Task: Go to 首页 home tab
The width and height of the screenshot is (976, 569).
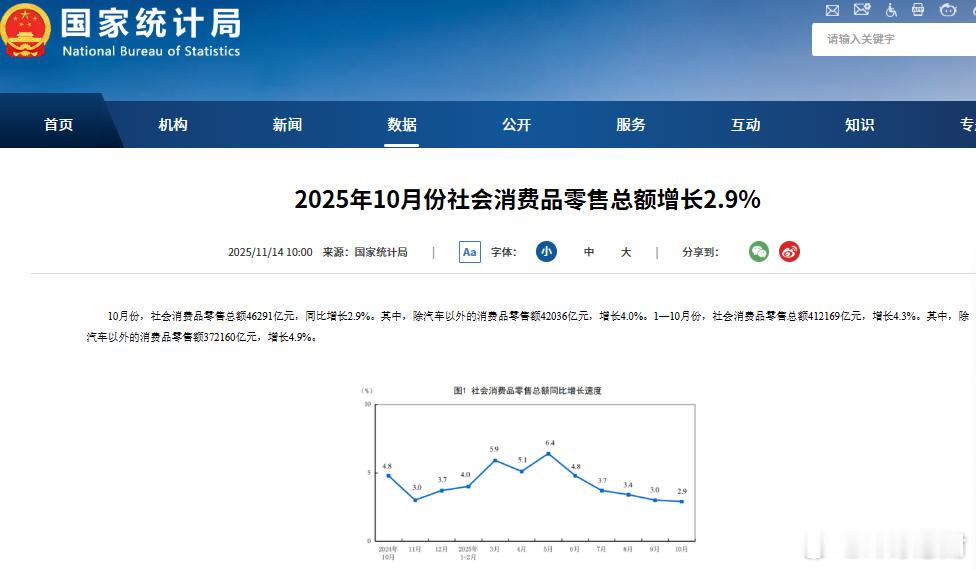Action: (x=59, y=125)
